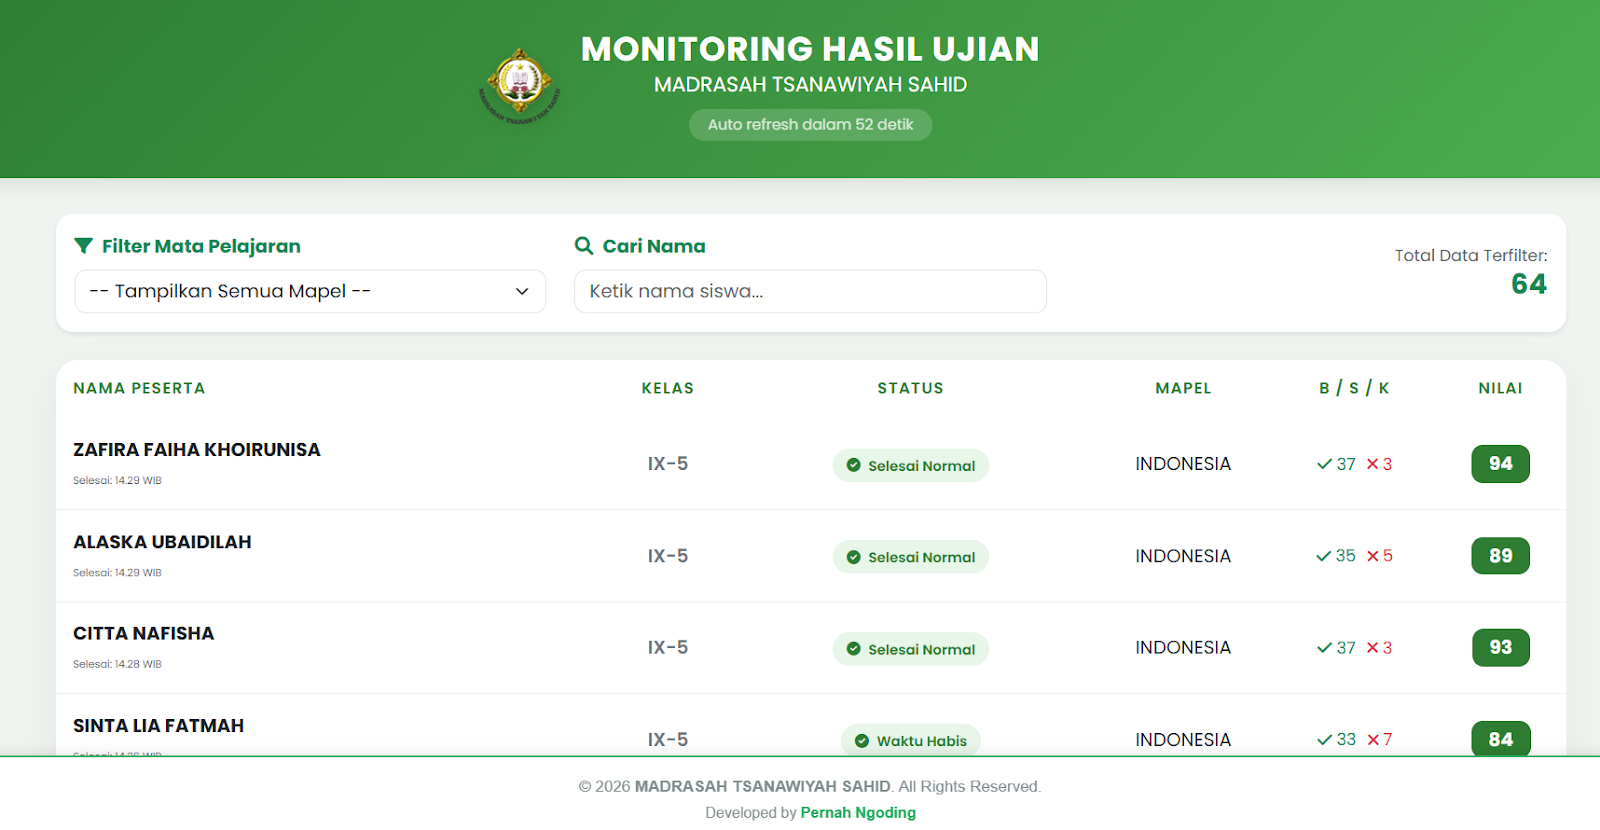Select ZAFIRA FAIHA KHOIRUNISA name
The image size is (1600, 830).
pos(197,450)
